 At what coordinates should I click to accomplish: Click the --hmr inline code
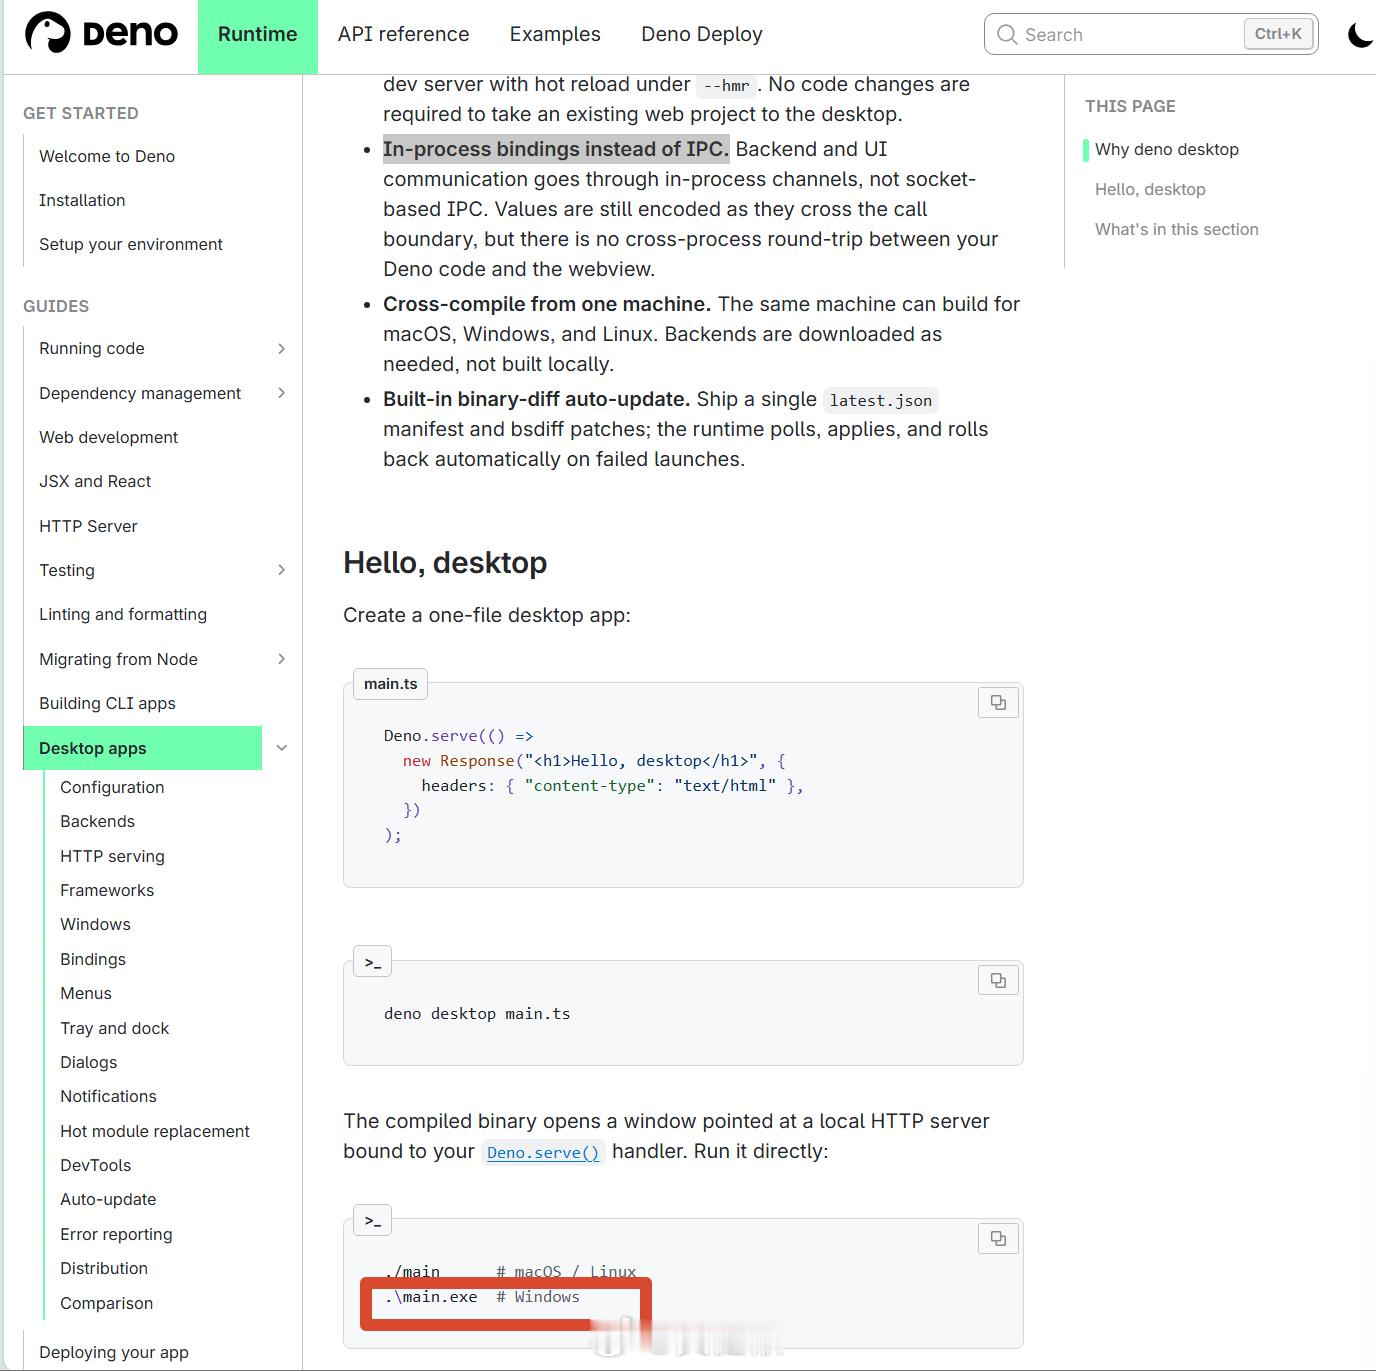click(727, 86)
